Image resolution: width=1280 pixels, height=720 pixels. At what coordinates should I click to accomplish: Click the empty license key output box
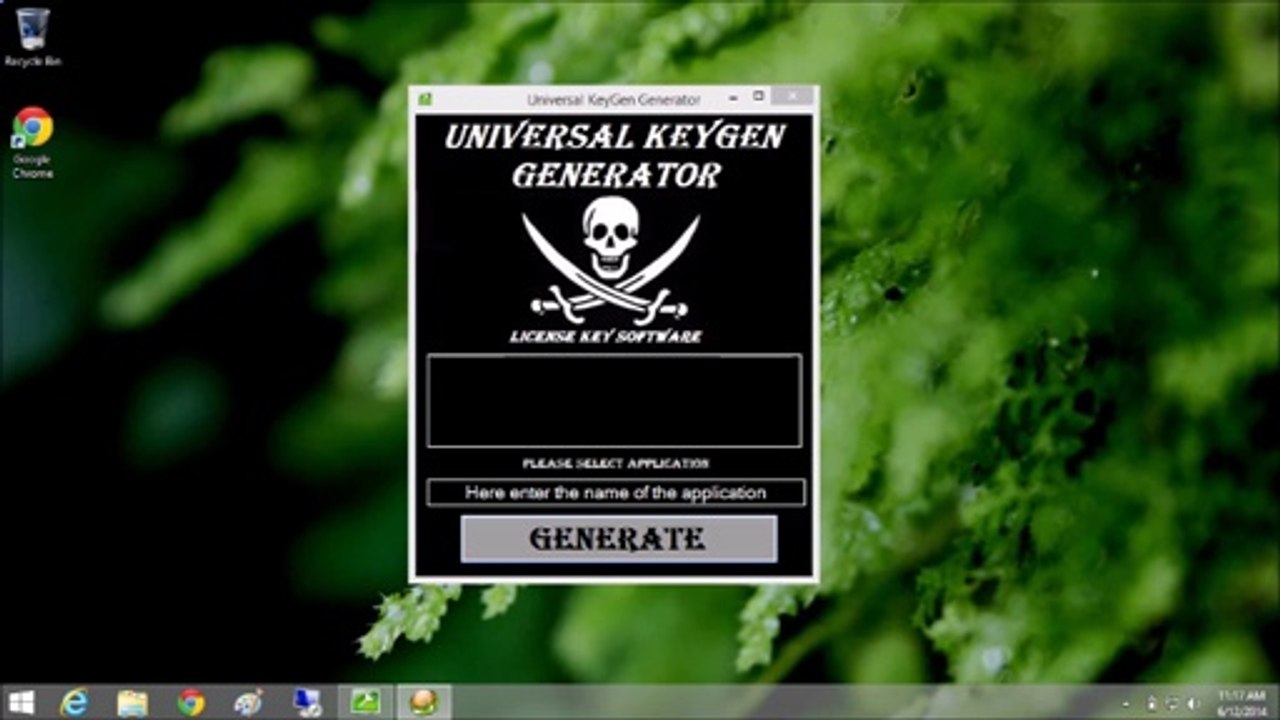614,400
